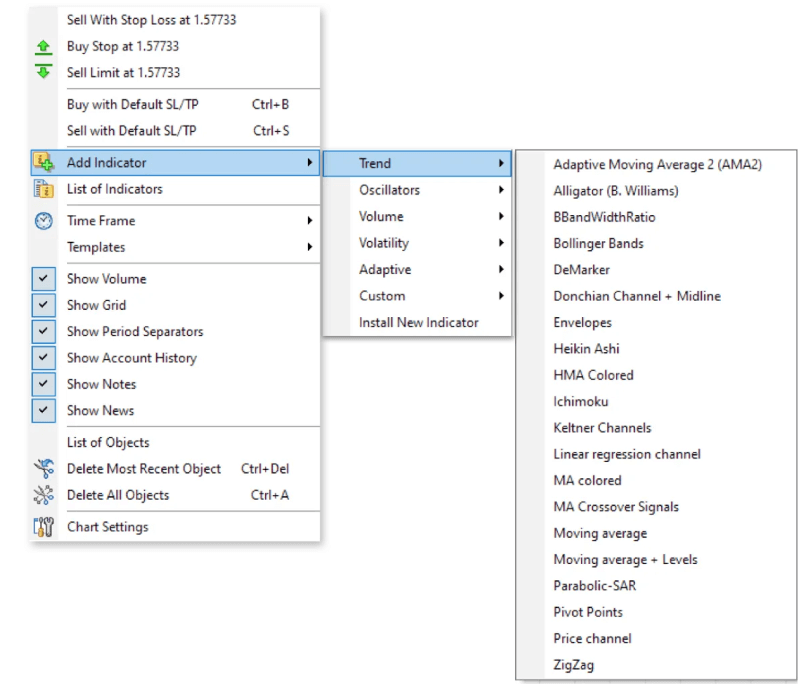Uncheck Show Grid option
The image size is (806, 688).
pos(43,305)
